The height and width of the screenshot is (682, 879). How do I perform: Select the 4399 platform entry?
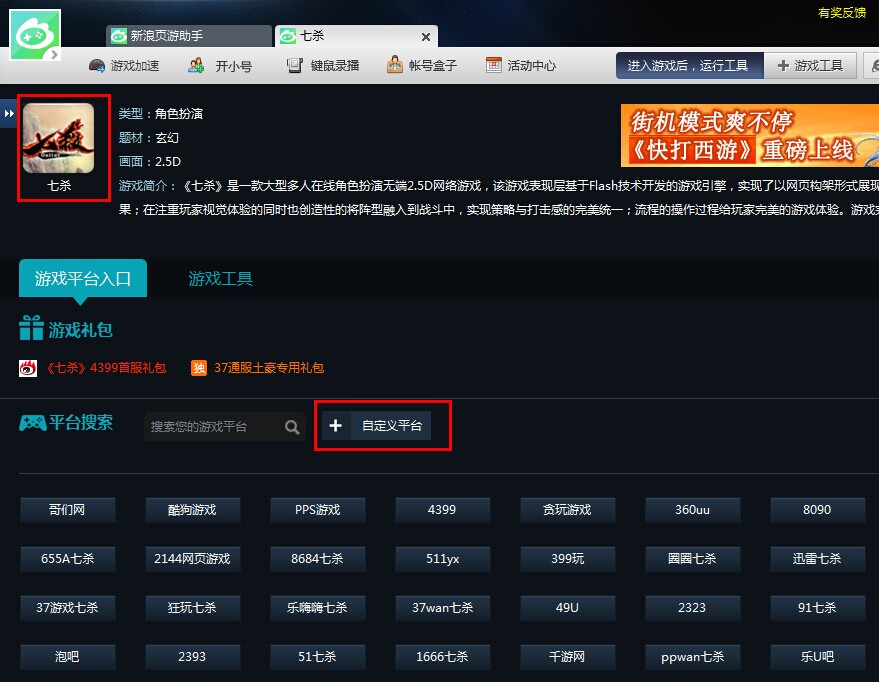pos(442,509)
